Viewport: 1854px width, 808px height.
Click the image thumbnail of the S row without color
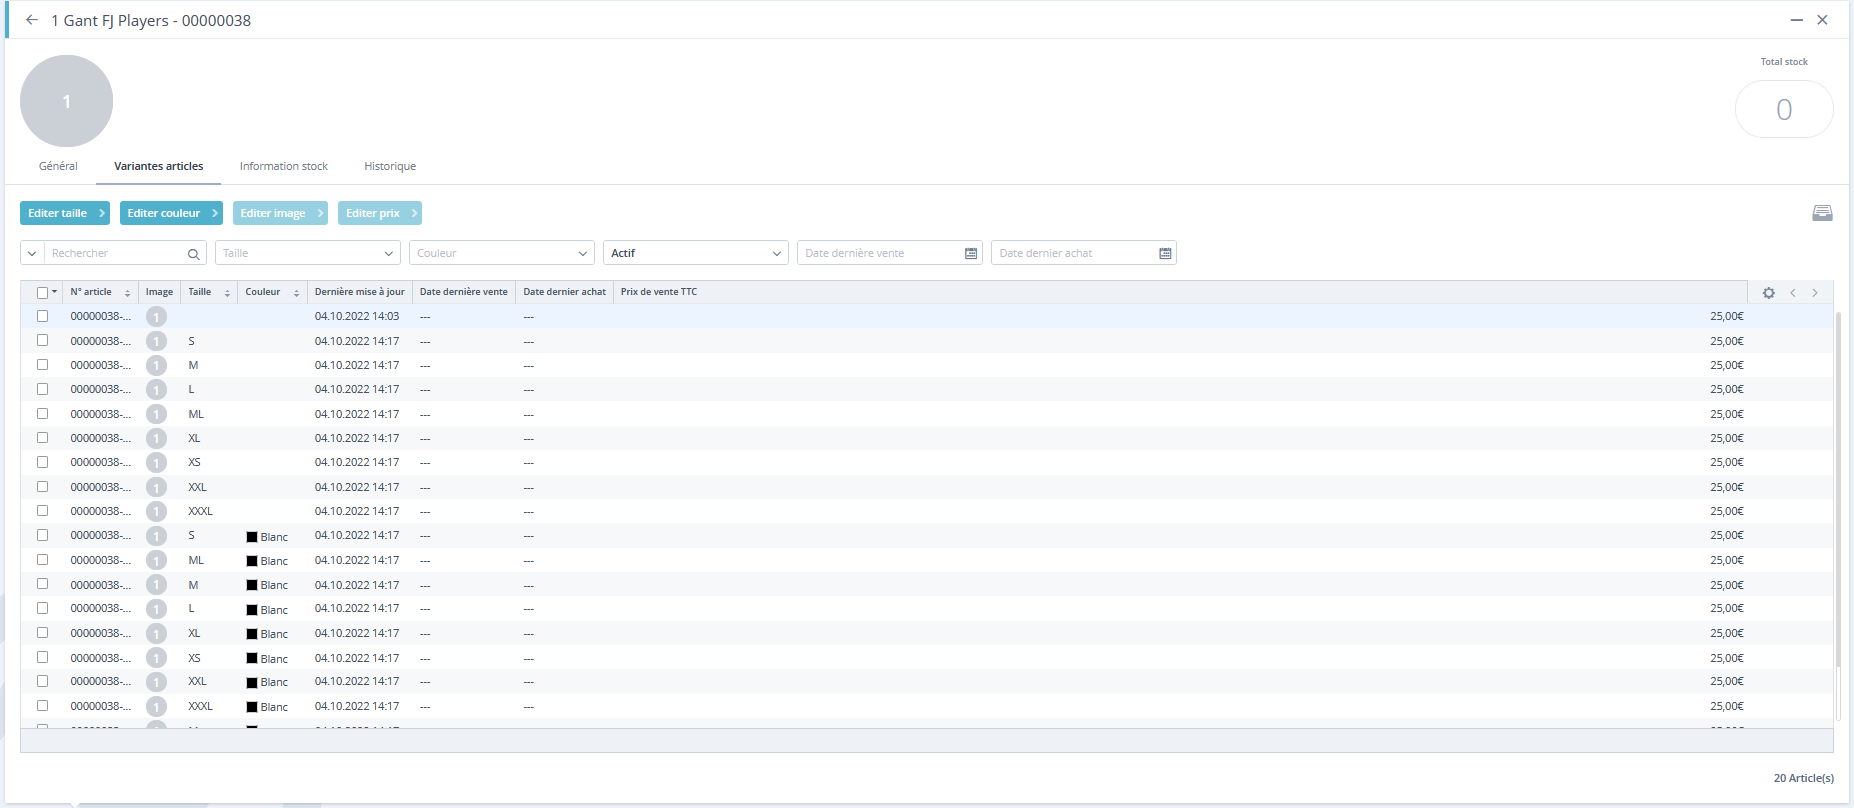(x=156, y=341)
